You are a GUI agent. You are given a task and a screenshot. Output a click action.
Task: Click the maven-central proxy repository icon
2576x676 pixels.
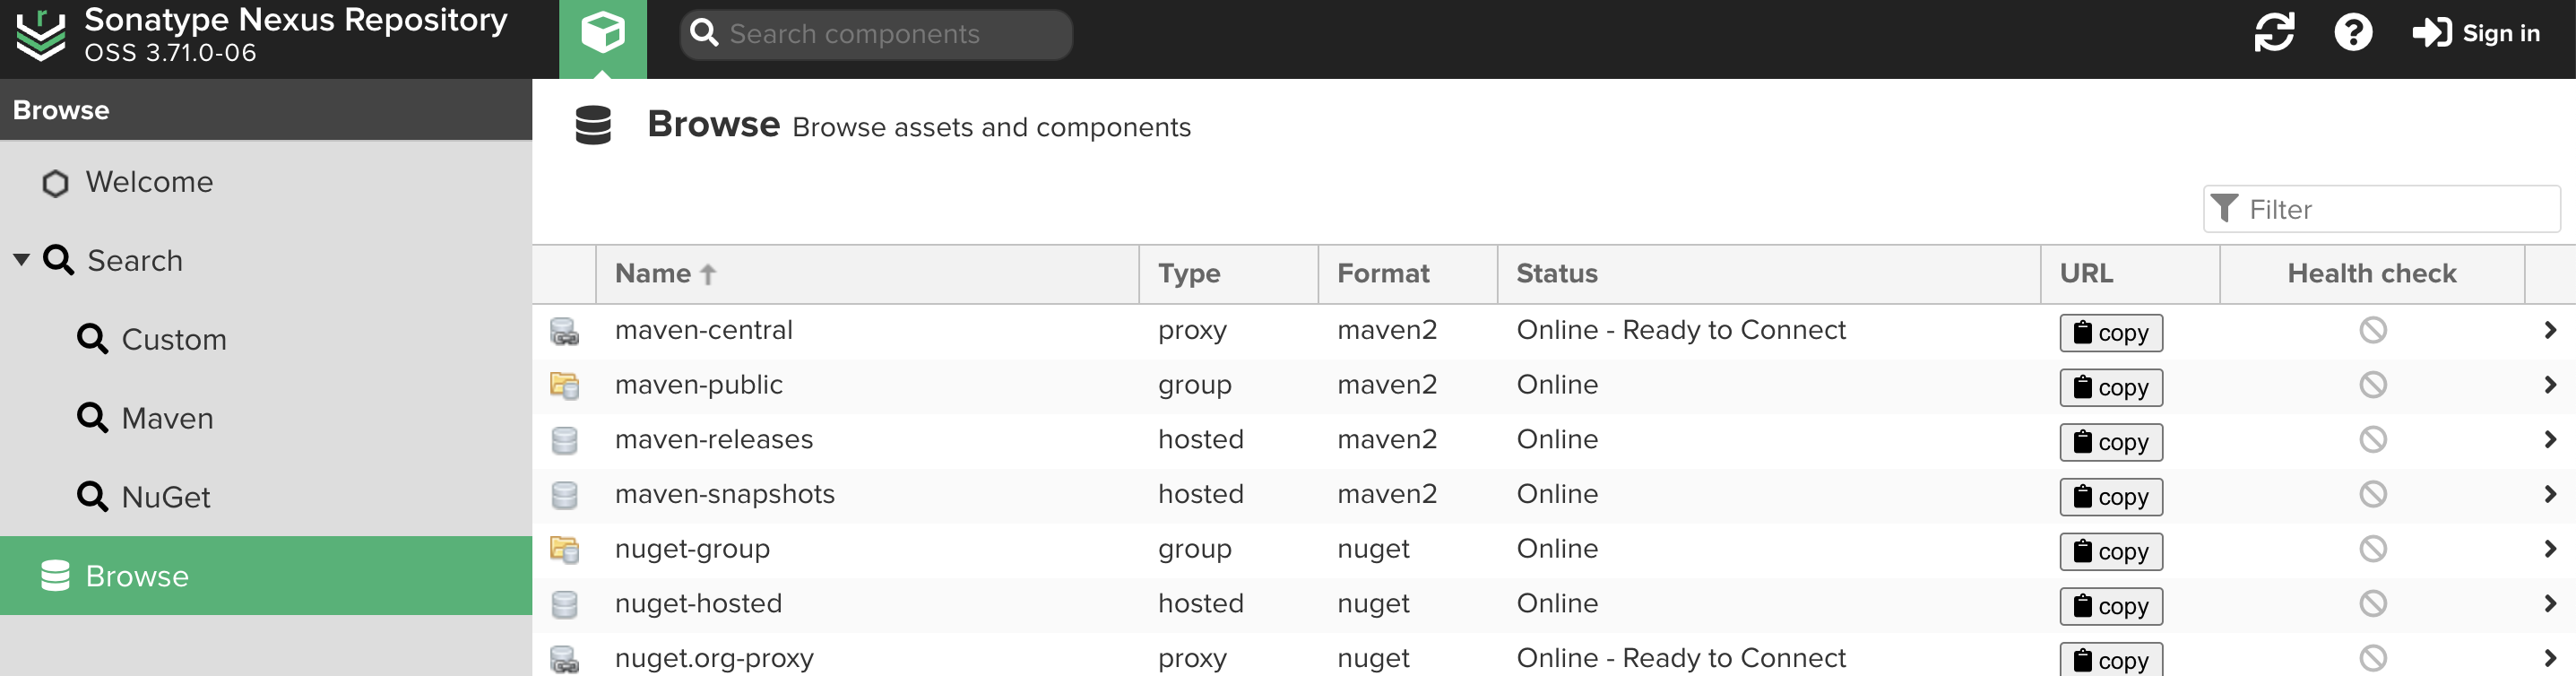[564, 331]
